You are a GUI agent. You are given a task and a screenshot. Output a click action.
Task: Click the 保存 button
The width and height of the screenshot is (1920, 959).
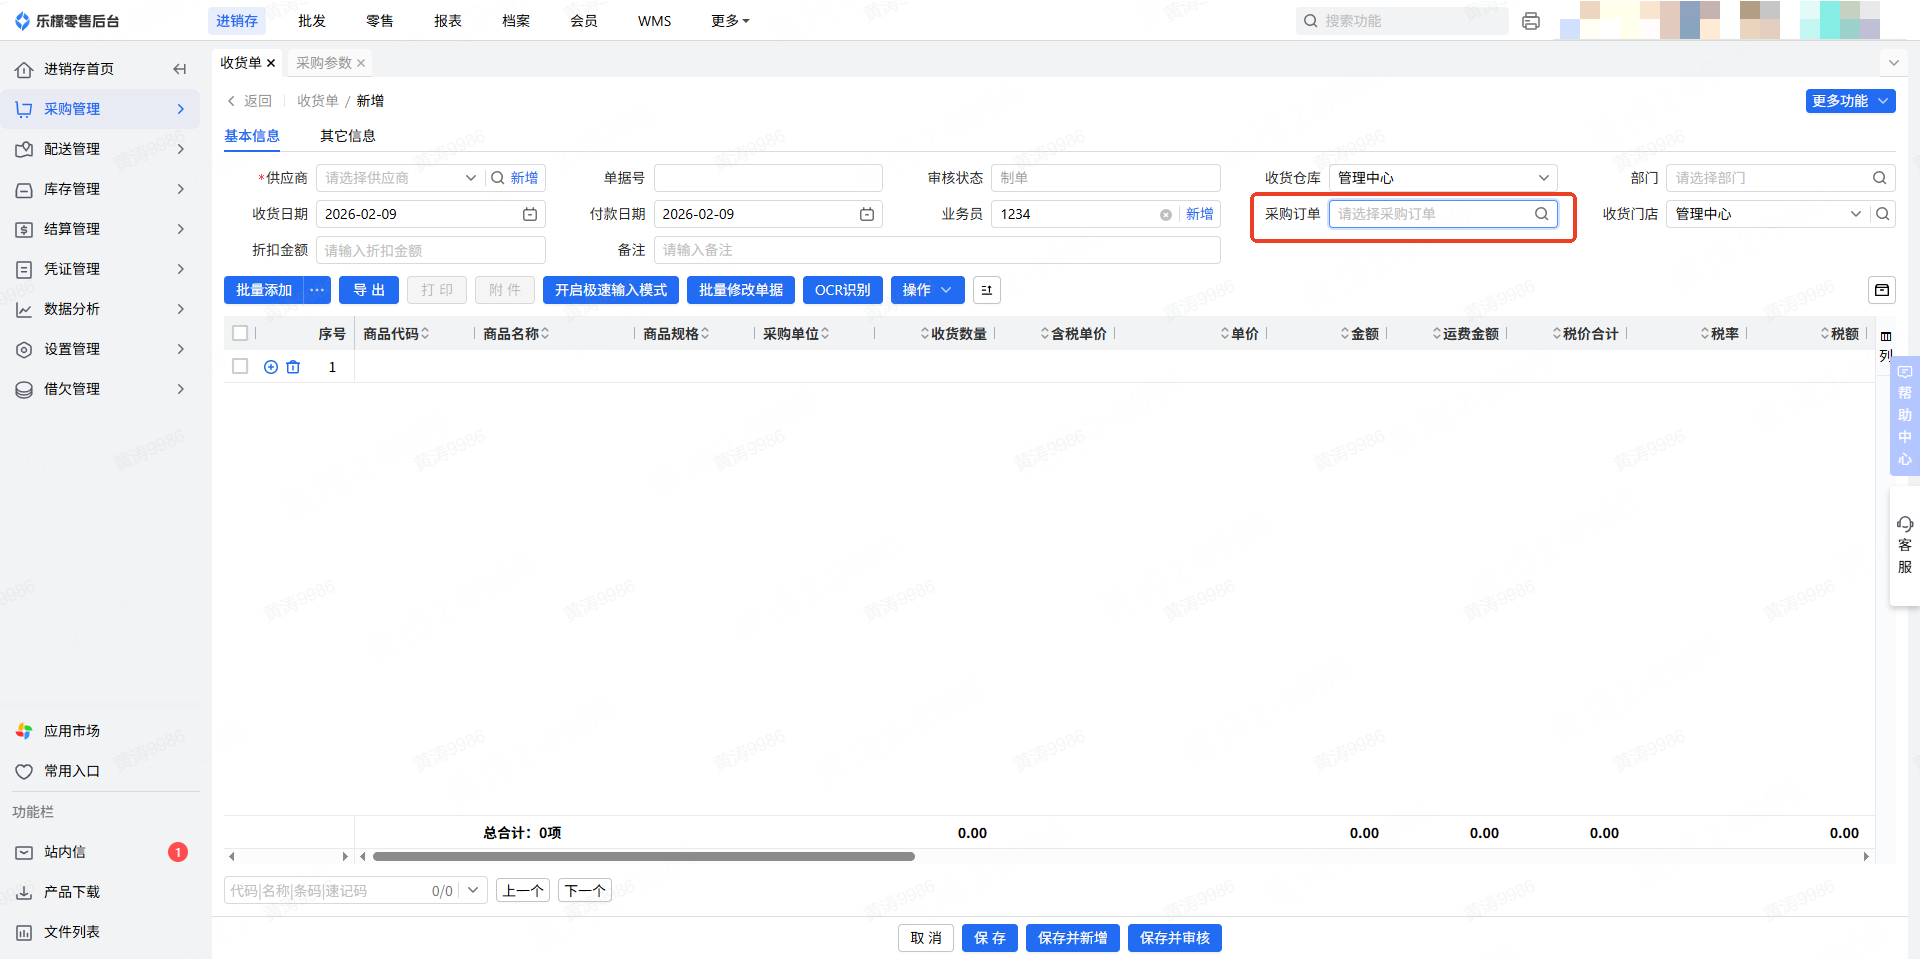tap(990, 938)
